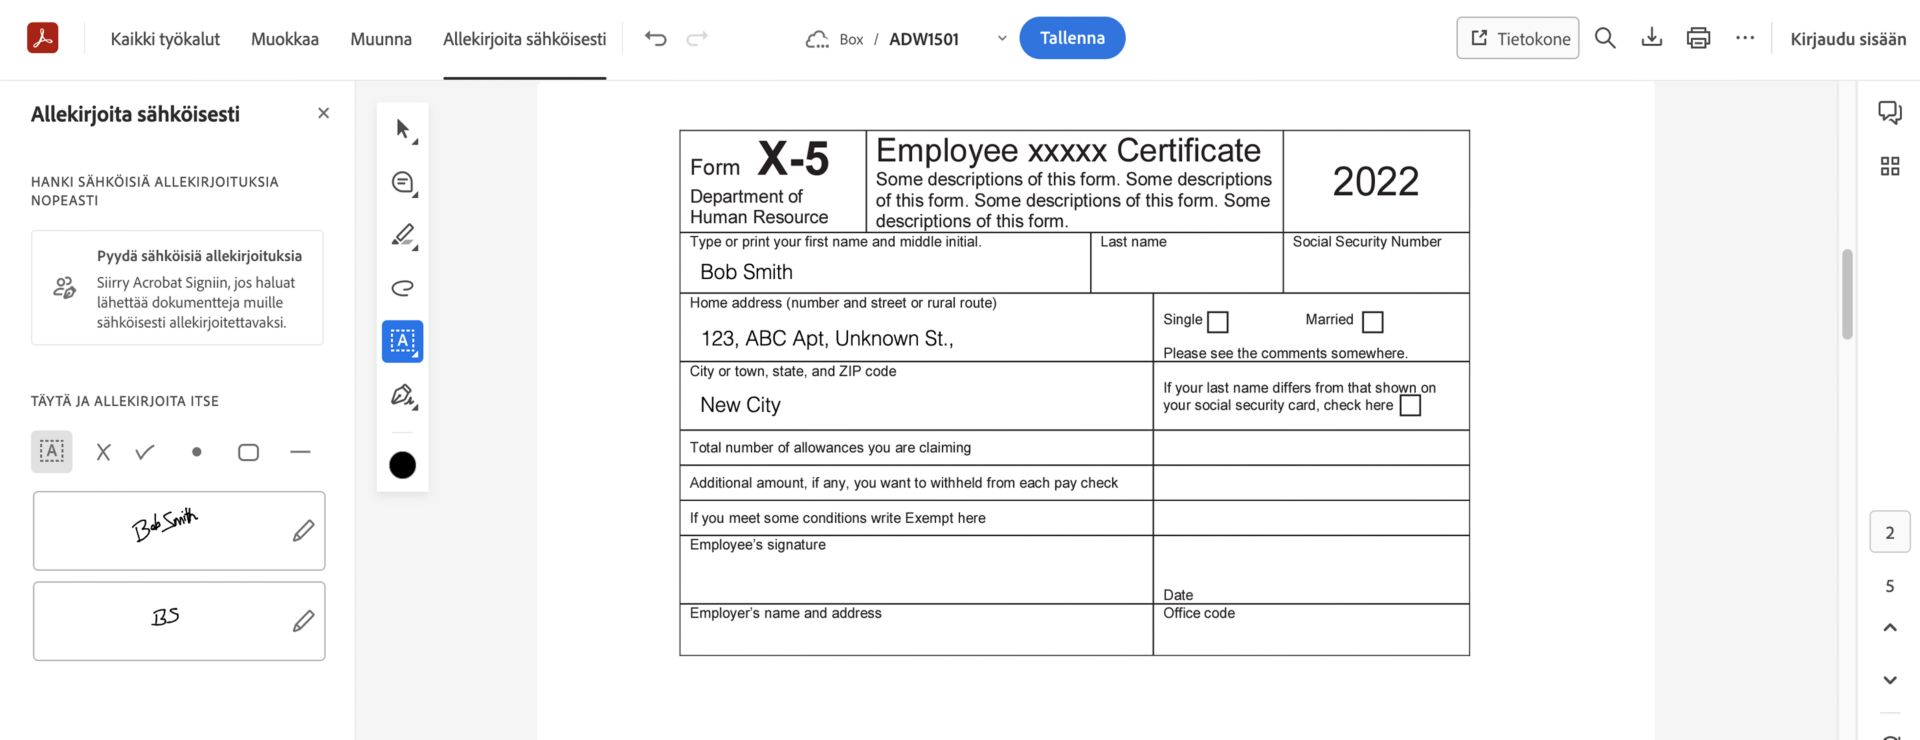Click the New City text
Image resolution: width=1920 pixels, height=740 pixels.
click(740, 405)
